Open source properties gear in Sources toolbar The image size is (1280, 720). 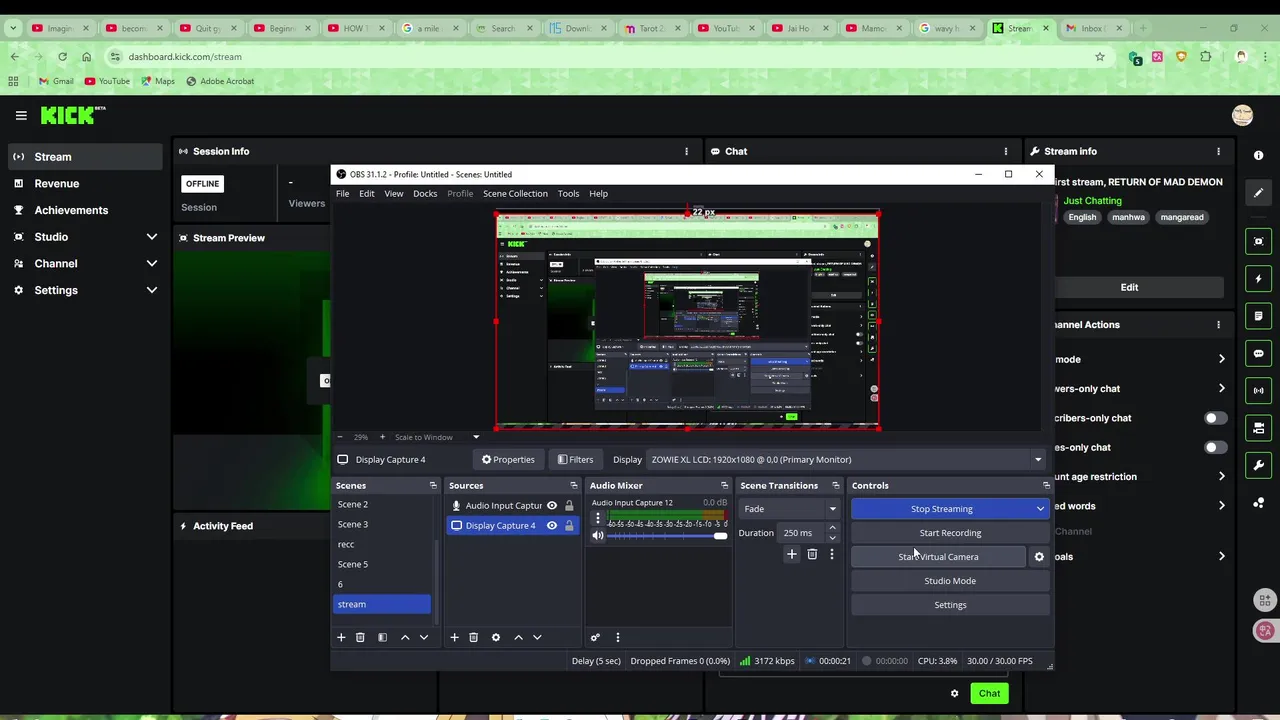click(x=495, y=637)
